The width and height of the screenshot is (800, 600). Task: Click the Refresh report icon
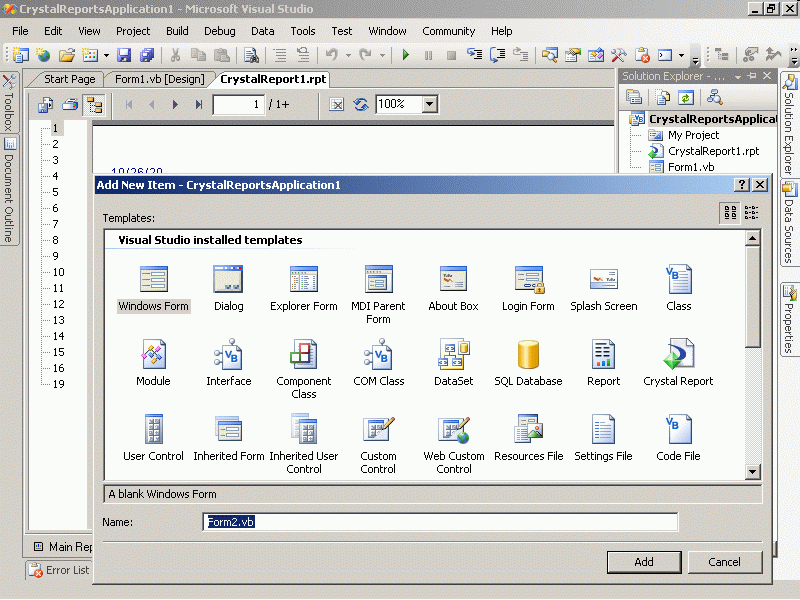click(361, 105)
